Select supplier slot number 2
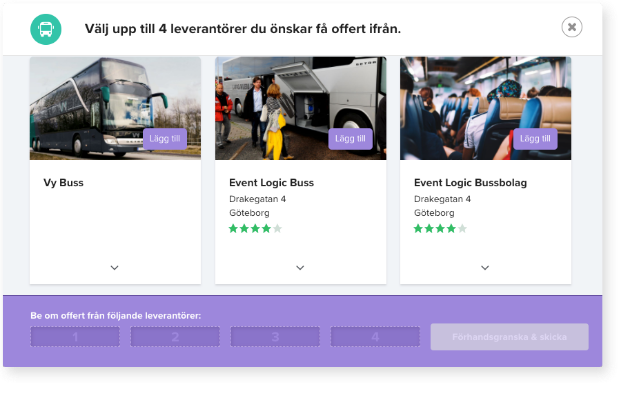 (175, 337)
